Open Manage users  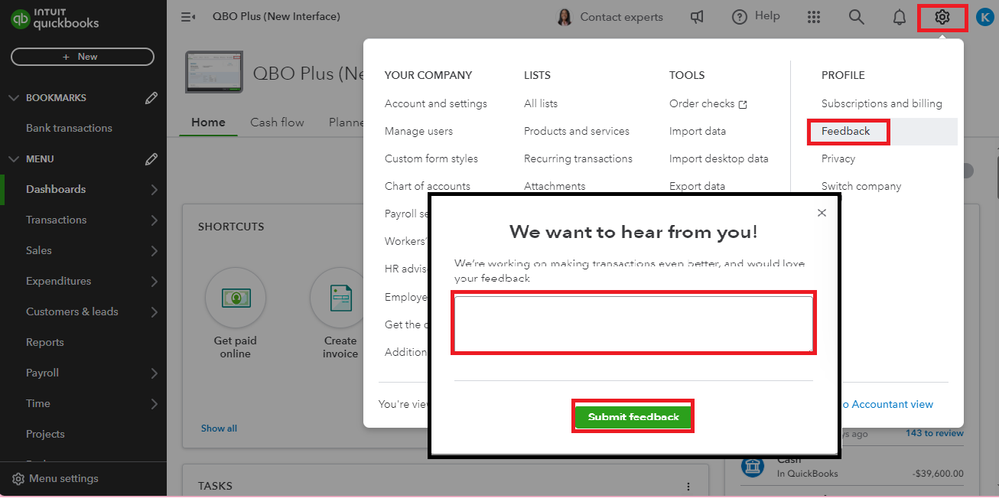click(x=419, y=131)
